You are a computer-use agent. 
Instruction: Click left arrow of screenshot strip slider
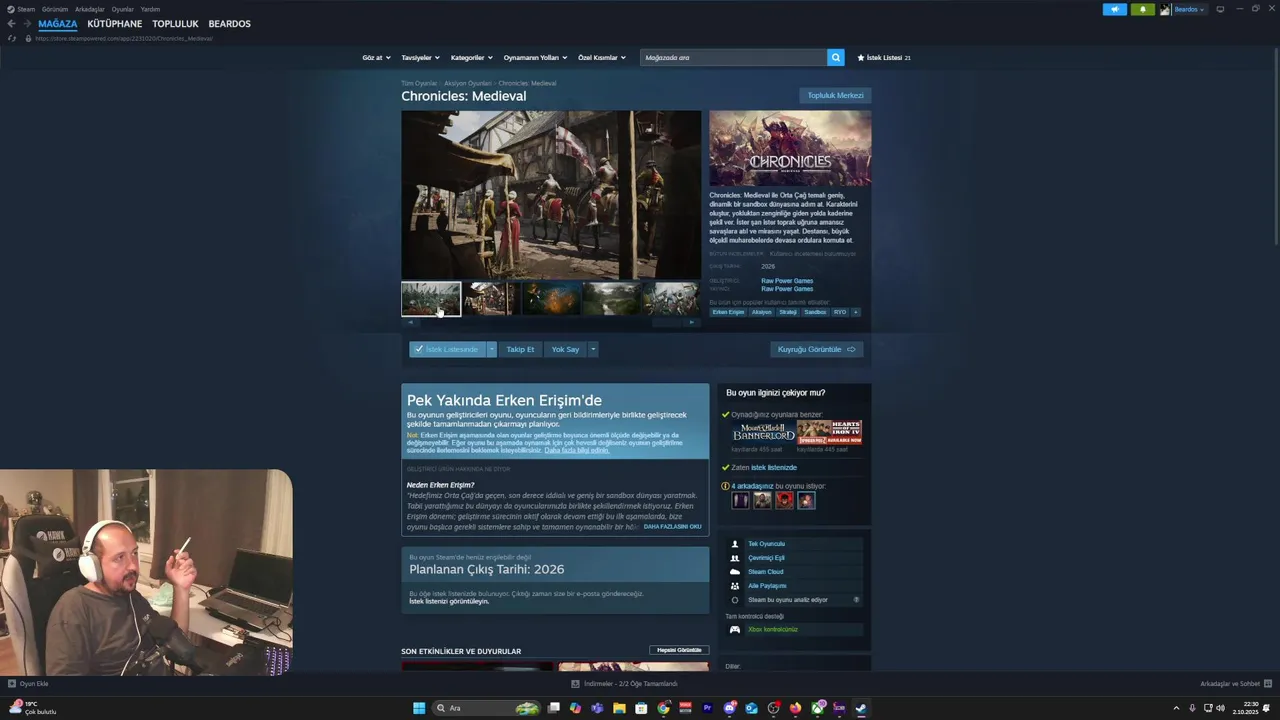[x=411, y=322]
